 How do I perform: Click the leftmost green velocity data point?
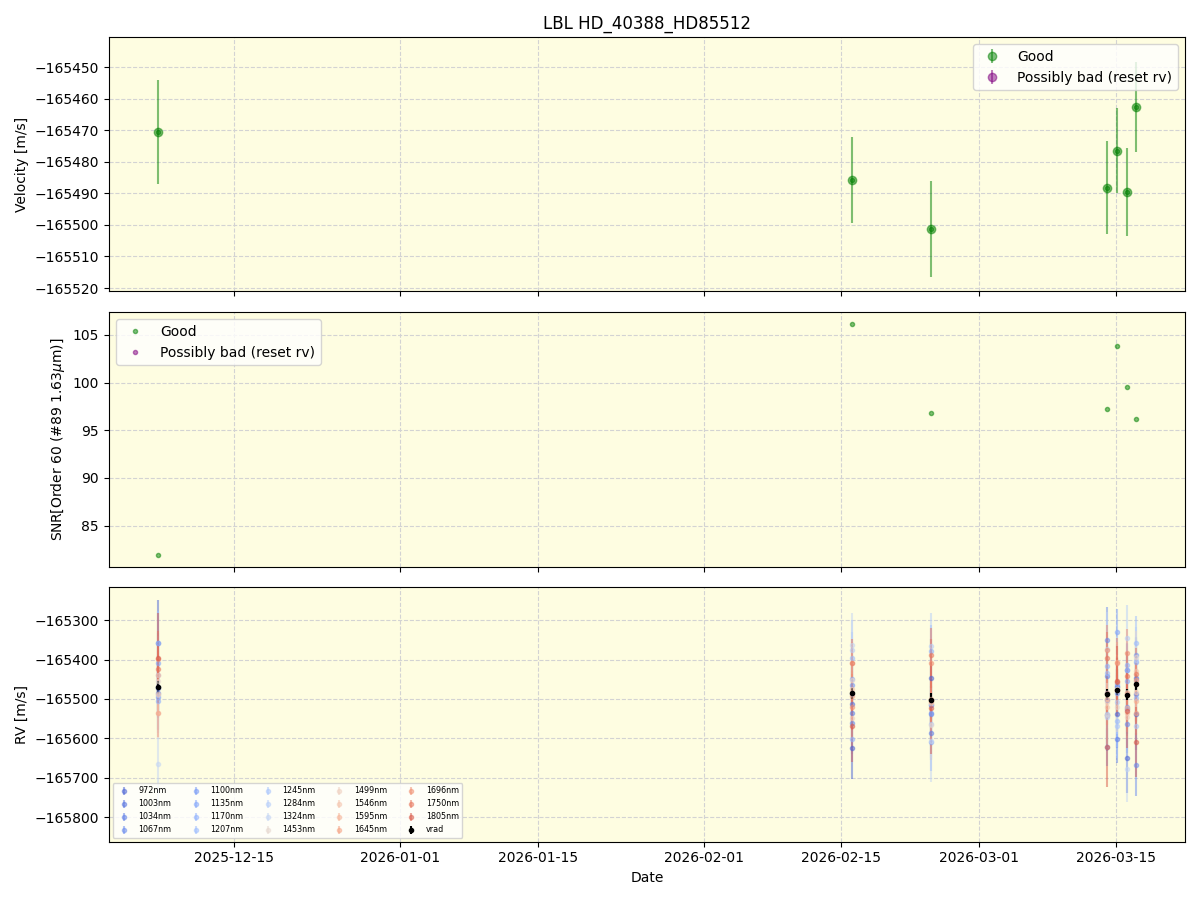coord(158,131)
